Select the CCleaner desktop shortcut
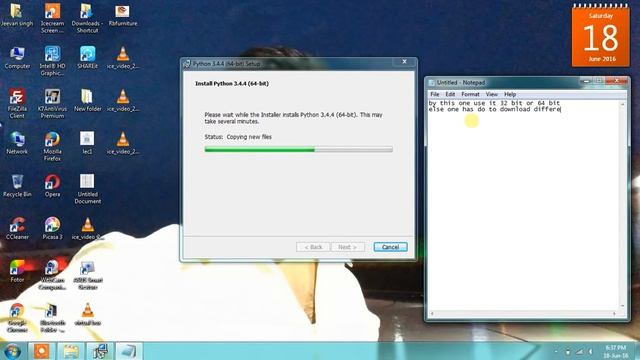This screenshot has width=640, height=360. point(17,228)
